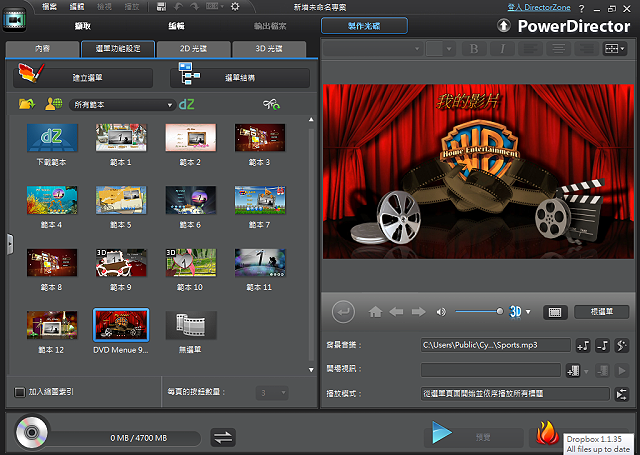Click the round return arrow button
Viewport: 640px width, 455px height.
343,312
